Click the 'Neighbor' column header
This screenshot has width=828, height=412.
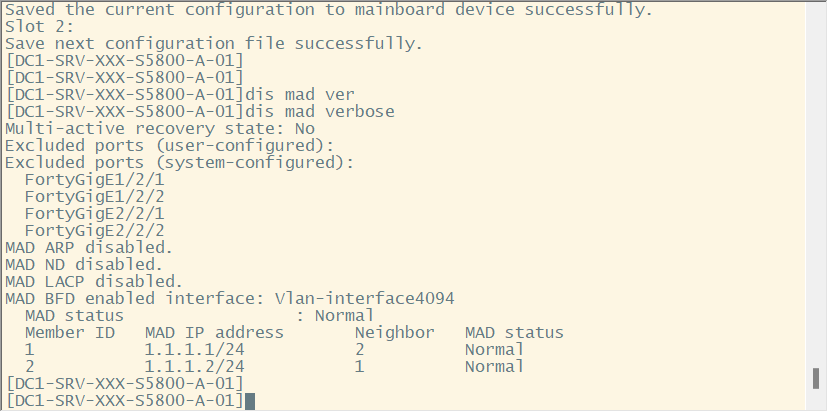tap(395, 332)
